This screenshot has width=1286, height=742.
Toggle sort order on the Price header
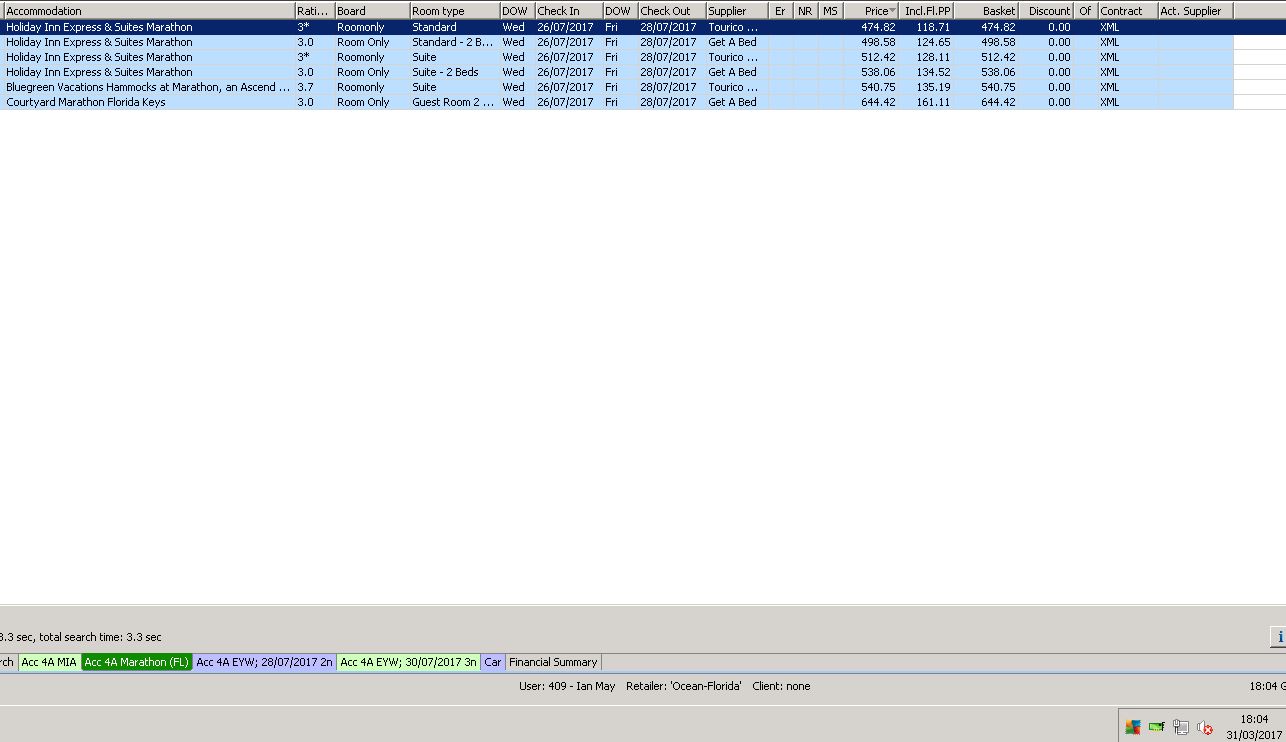point(871,11)
